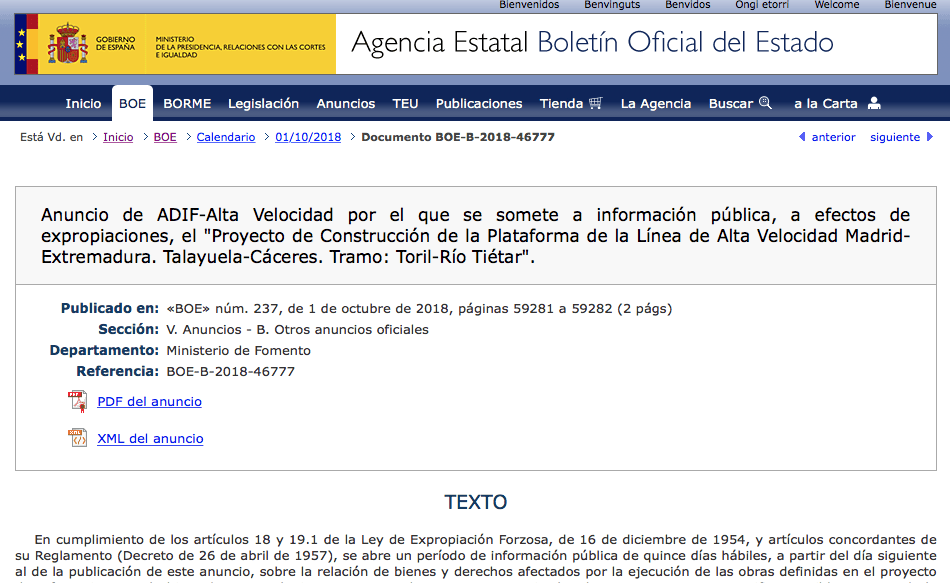This screenshot has height=583, width=950.
Task: Click the Agencia Estatal Boletín Oficial del Estado title
Action: tap(593, 43)
